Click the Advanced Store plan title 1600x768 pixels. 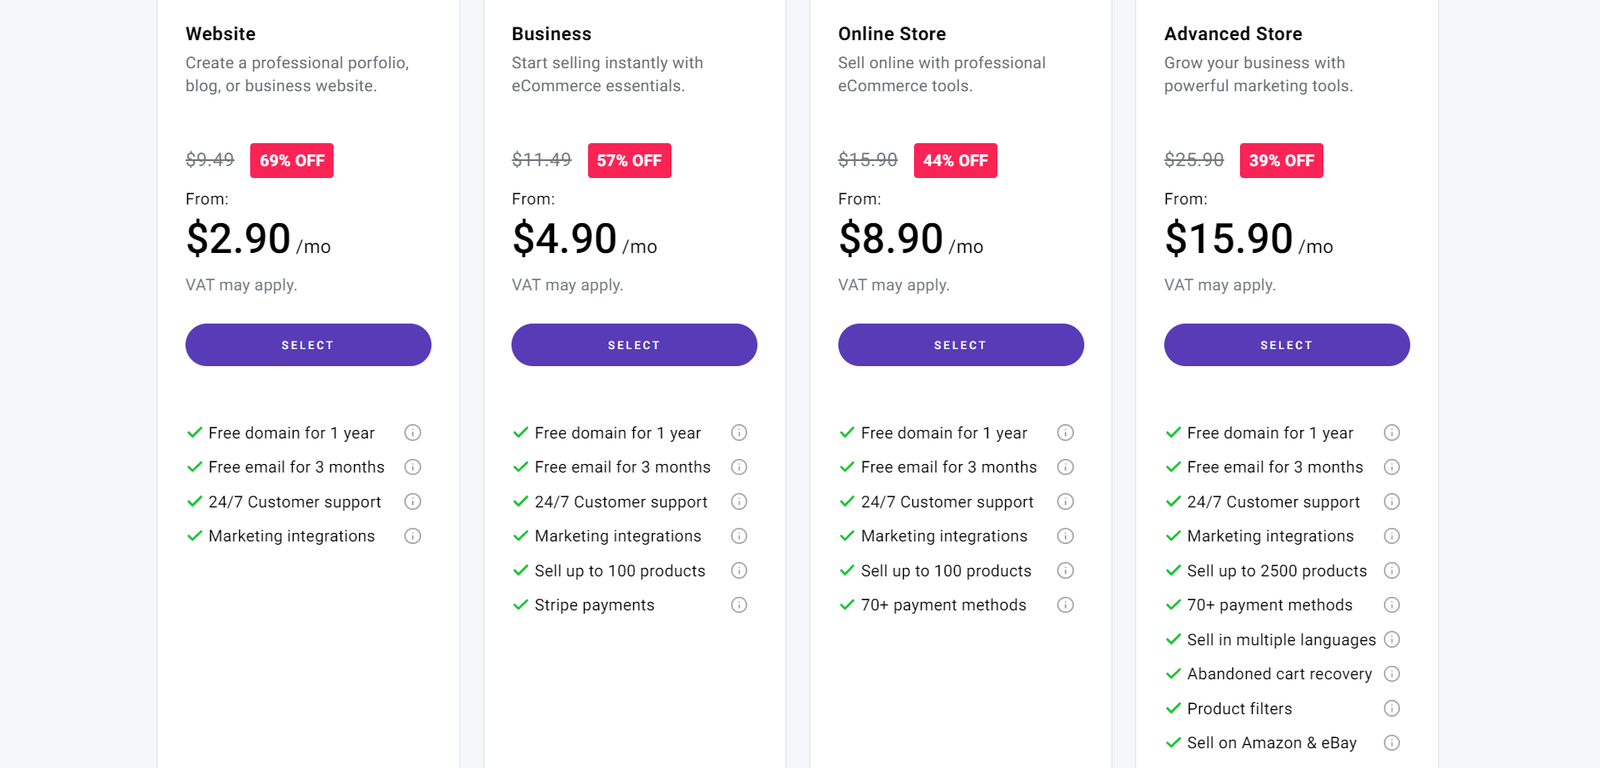[x=1233, y=34]
